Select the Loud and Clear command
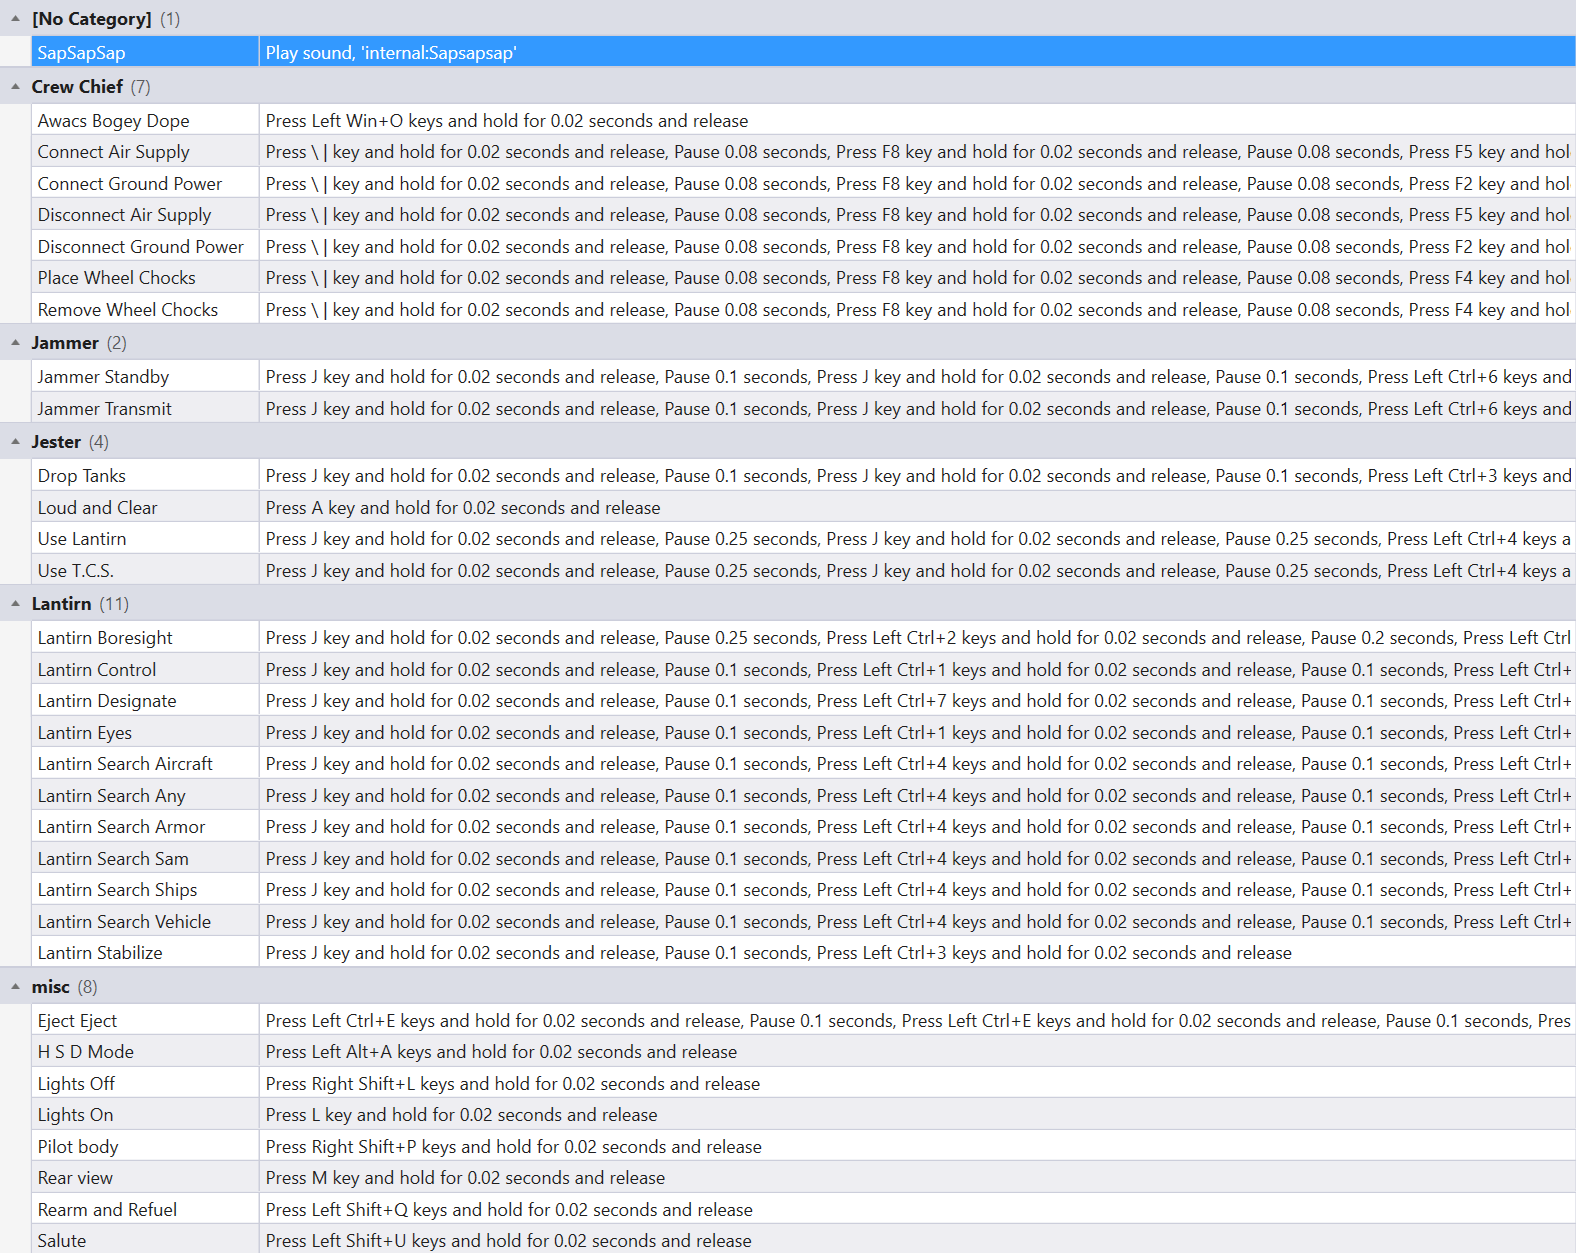This screenshot has height=1253, width=1576. pos(97,508)
